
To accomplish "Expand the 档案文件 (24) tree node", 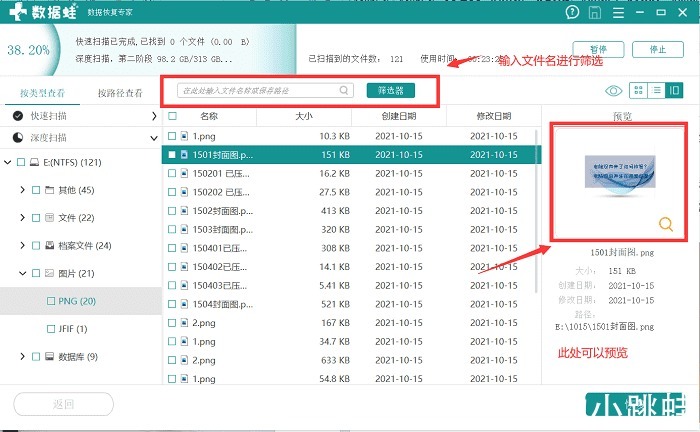I will (22, 245).
